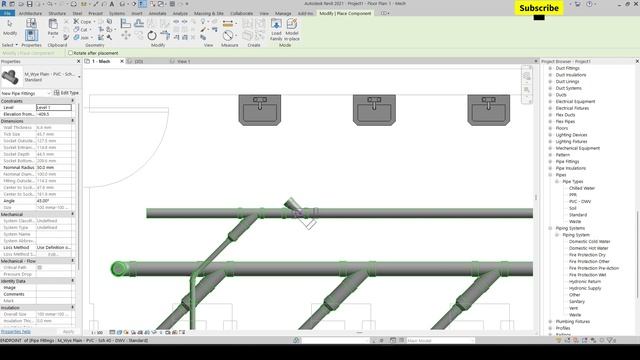Click the Edit Type button
Screen dimensions: 640x360
[x=66, y=93]
